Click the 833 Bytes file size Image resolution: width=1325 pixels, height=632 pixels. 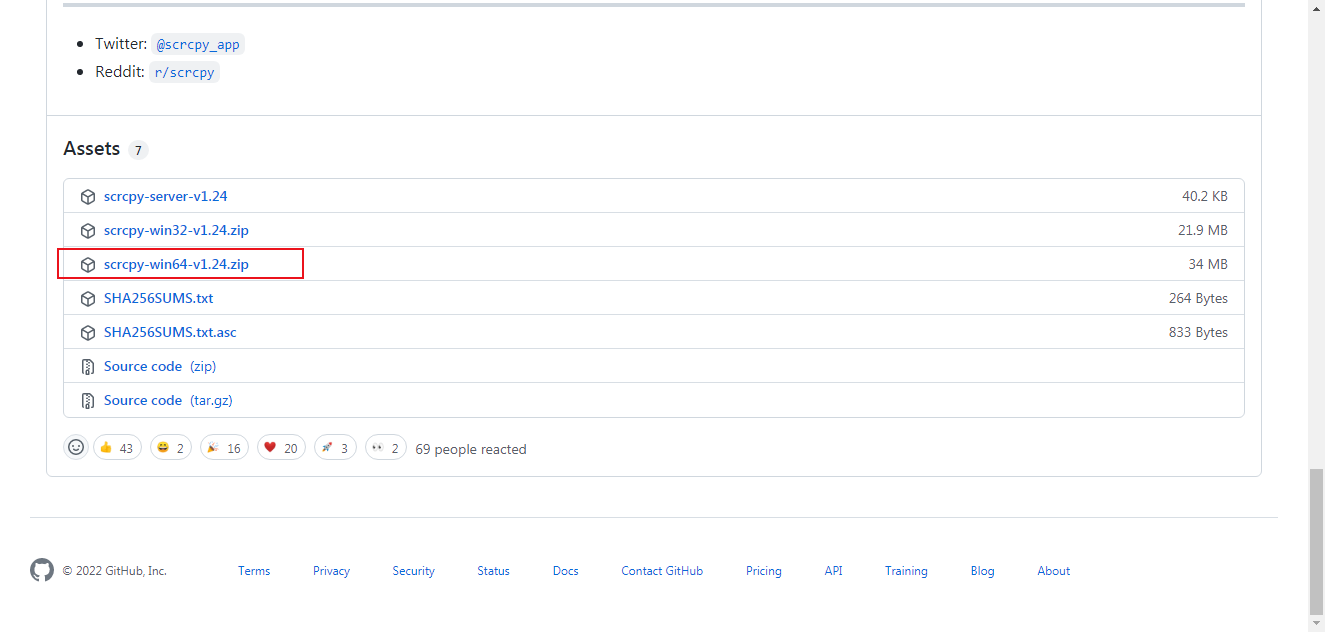[x=1198, y=333]
